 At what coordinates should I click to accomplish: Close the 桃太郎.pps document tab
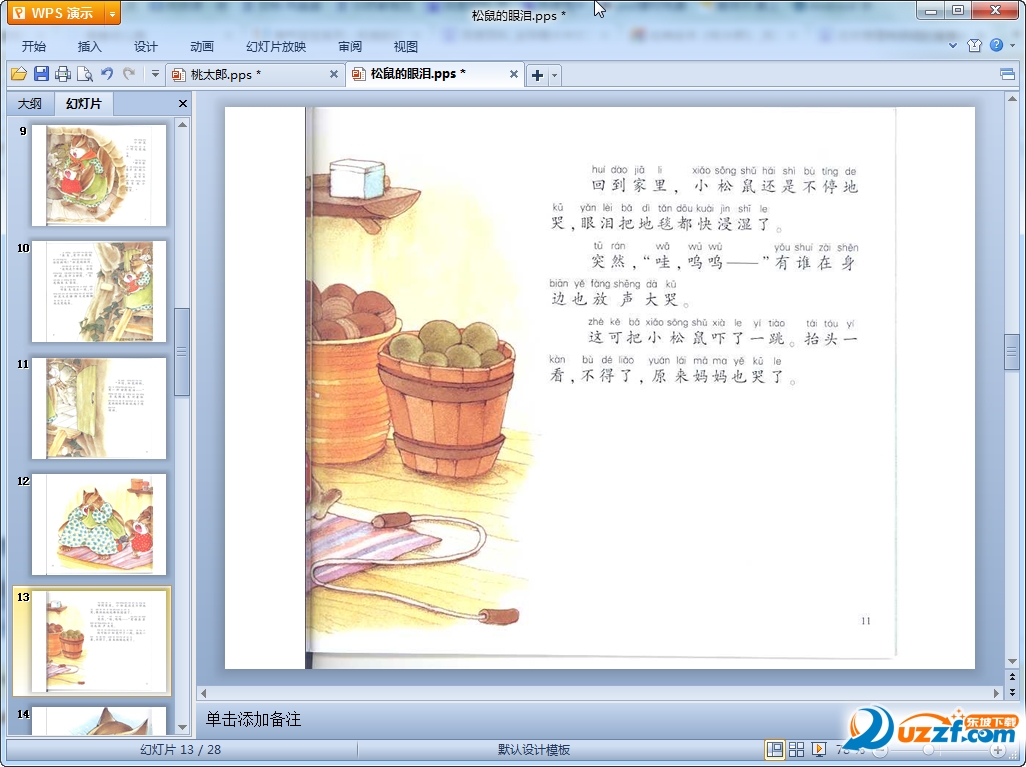click(x=334, y=74)
